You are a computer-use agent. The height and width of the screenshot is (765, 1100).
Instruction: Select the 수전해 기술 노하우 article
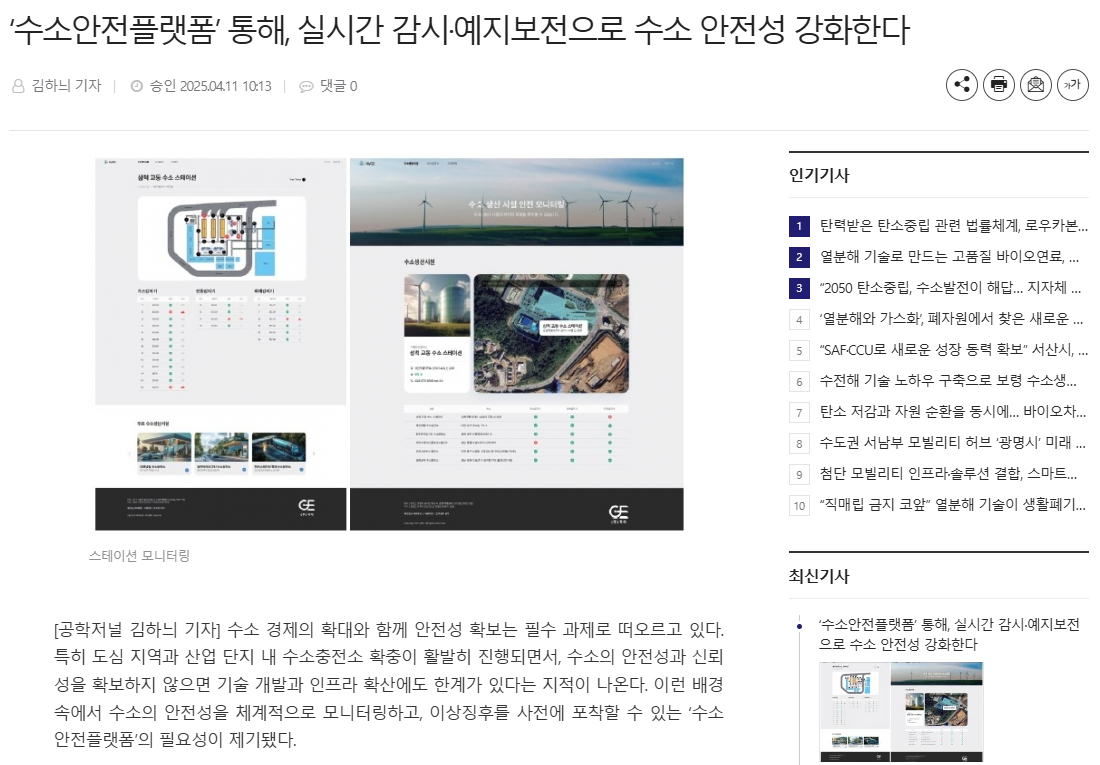(950, 381)
